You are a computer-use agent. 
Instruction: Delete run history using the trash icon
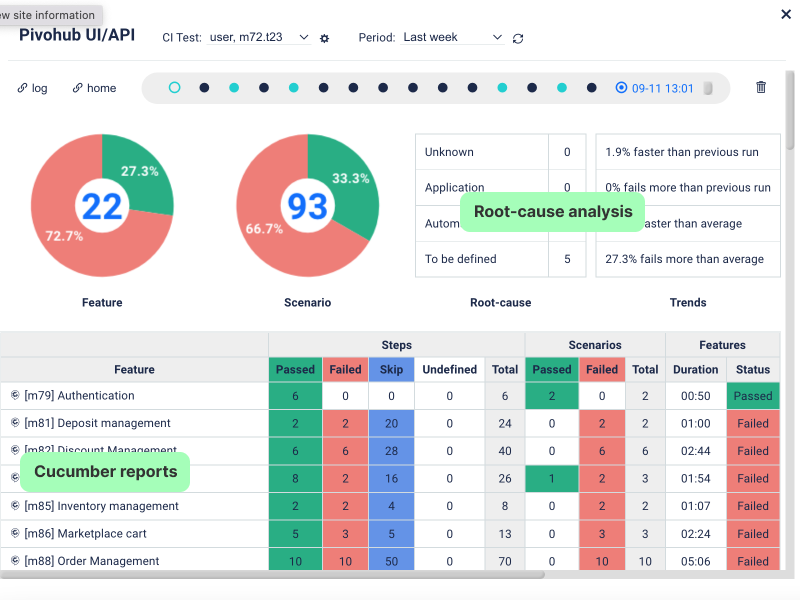point(760,88)
